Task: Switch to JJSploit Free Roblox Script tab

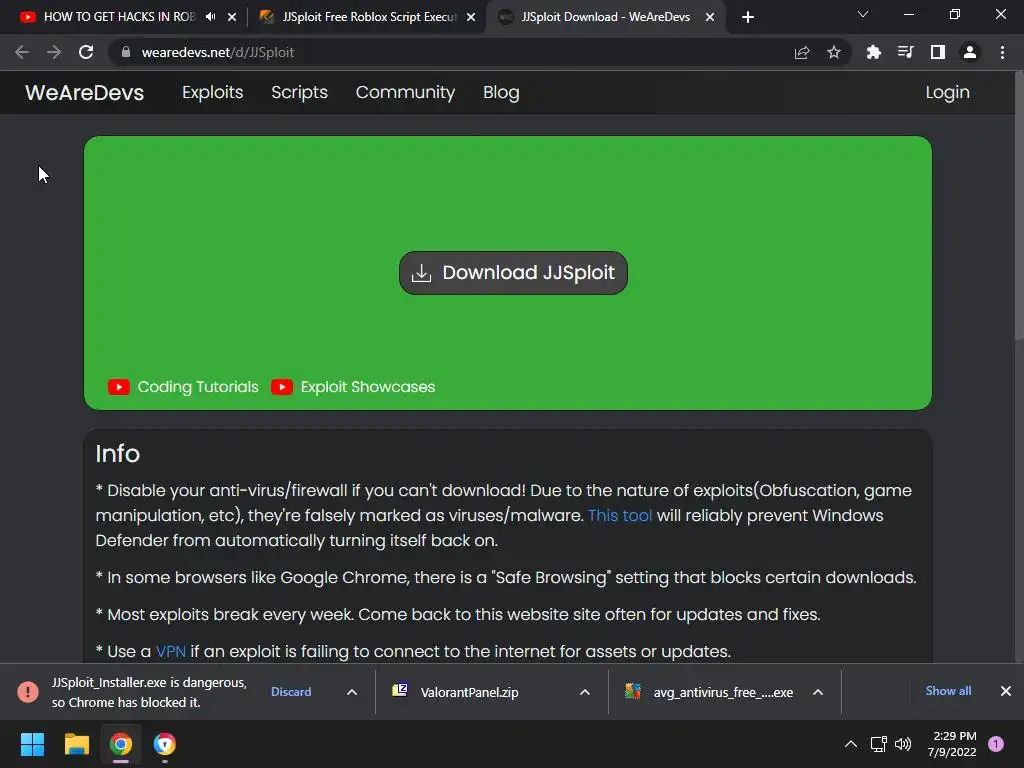Action: pyautogui.click(x=367, y=17)
